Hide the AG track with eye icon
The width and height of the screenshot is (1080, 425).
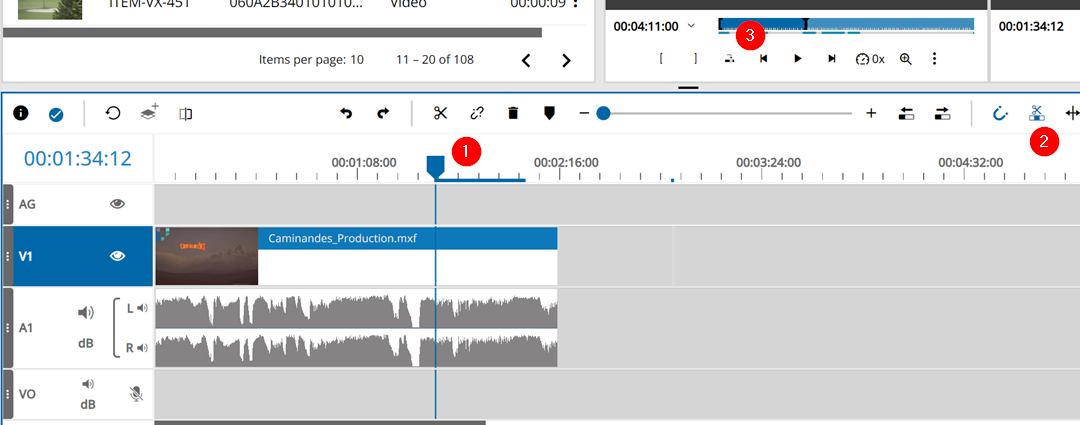point(117,204)
